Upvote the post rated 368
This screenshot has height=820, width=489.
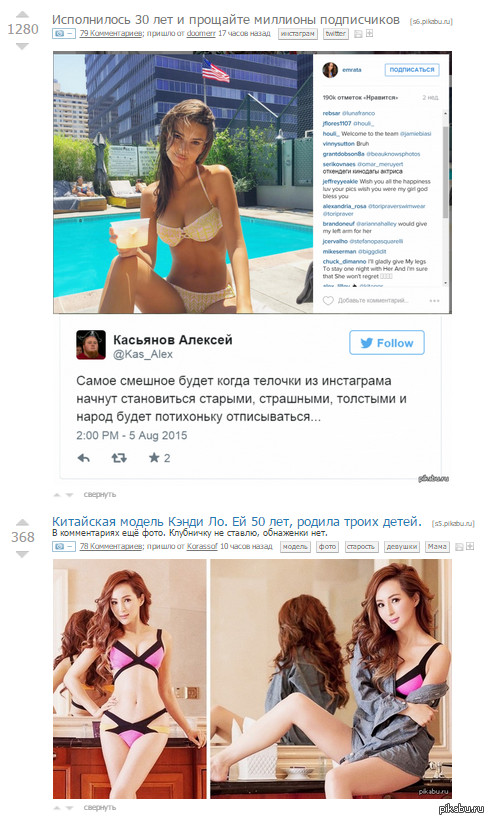pos(22,522)
